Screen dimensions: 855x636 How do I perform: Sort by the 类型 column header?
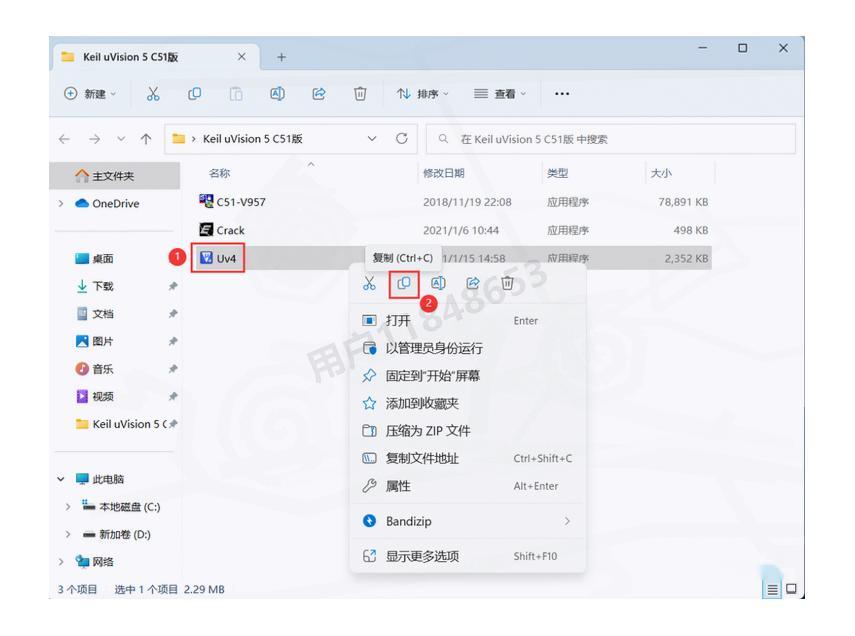click(x=557, y=173)
